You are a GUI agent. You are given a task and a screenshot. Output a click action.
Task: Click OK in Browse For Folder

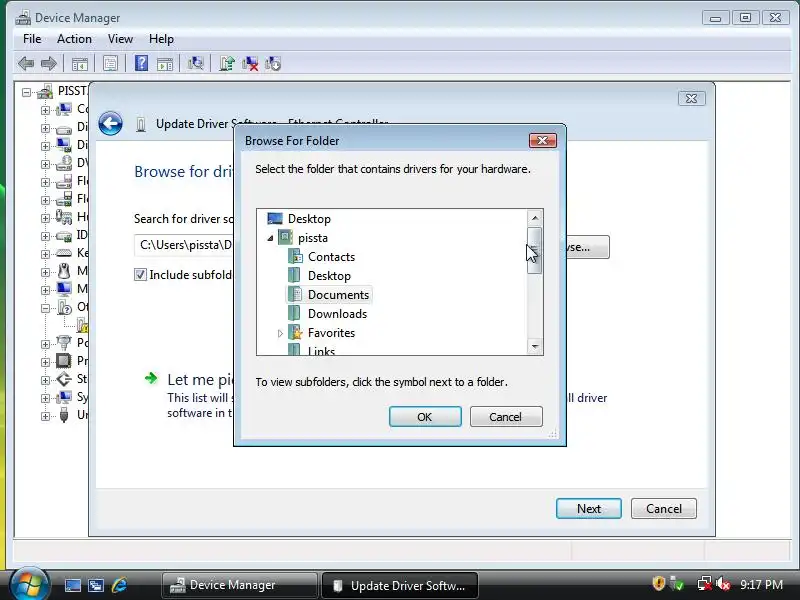425,417
